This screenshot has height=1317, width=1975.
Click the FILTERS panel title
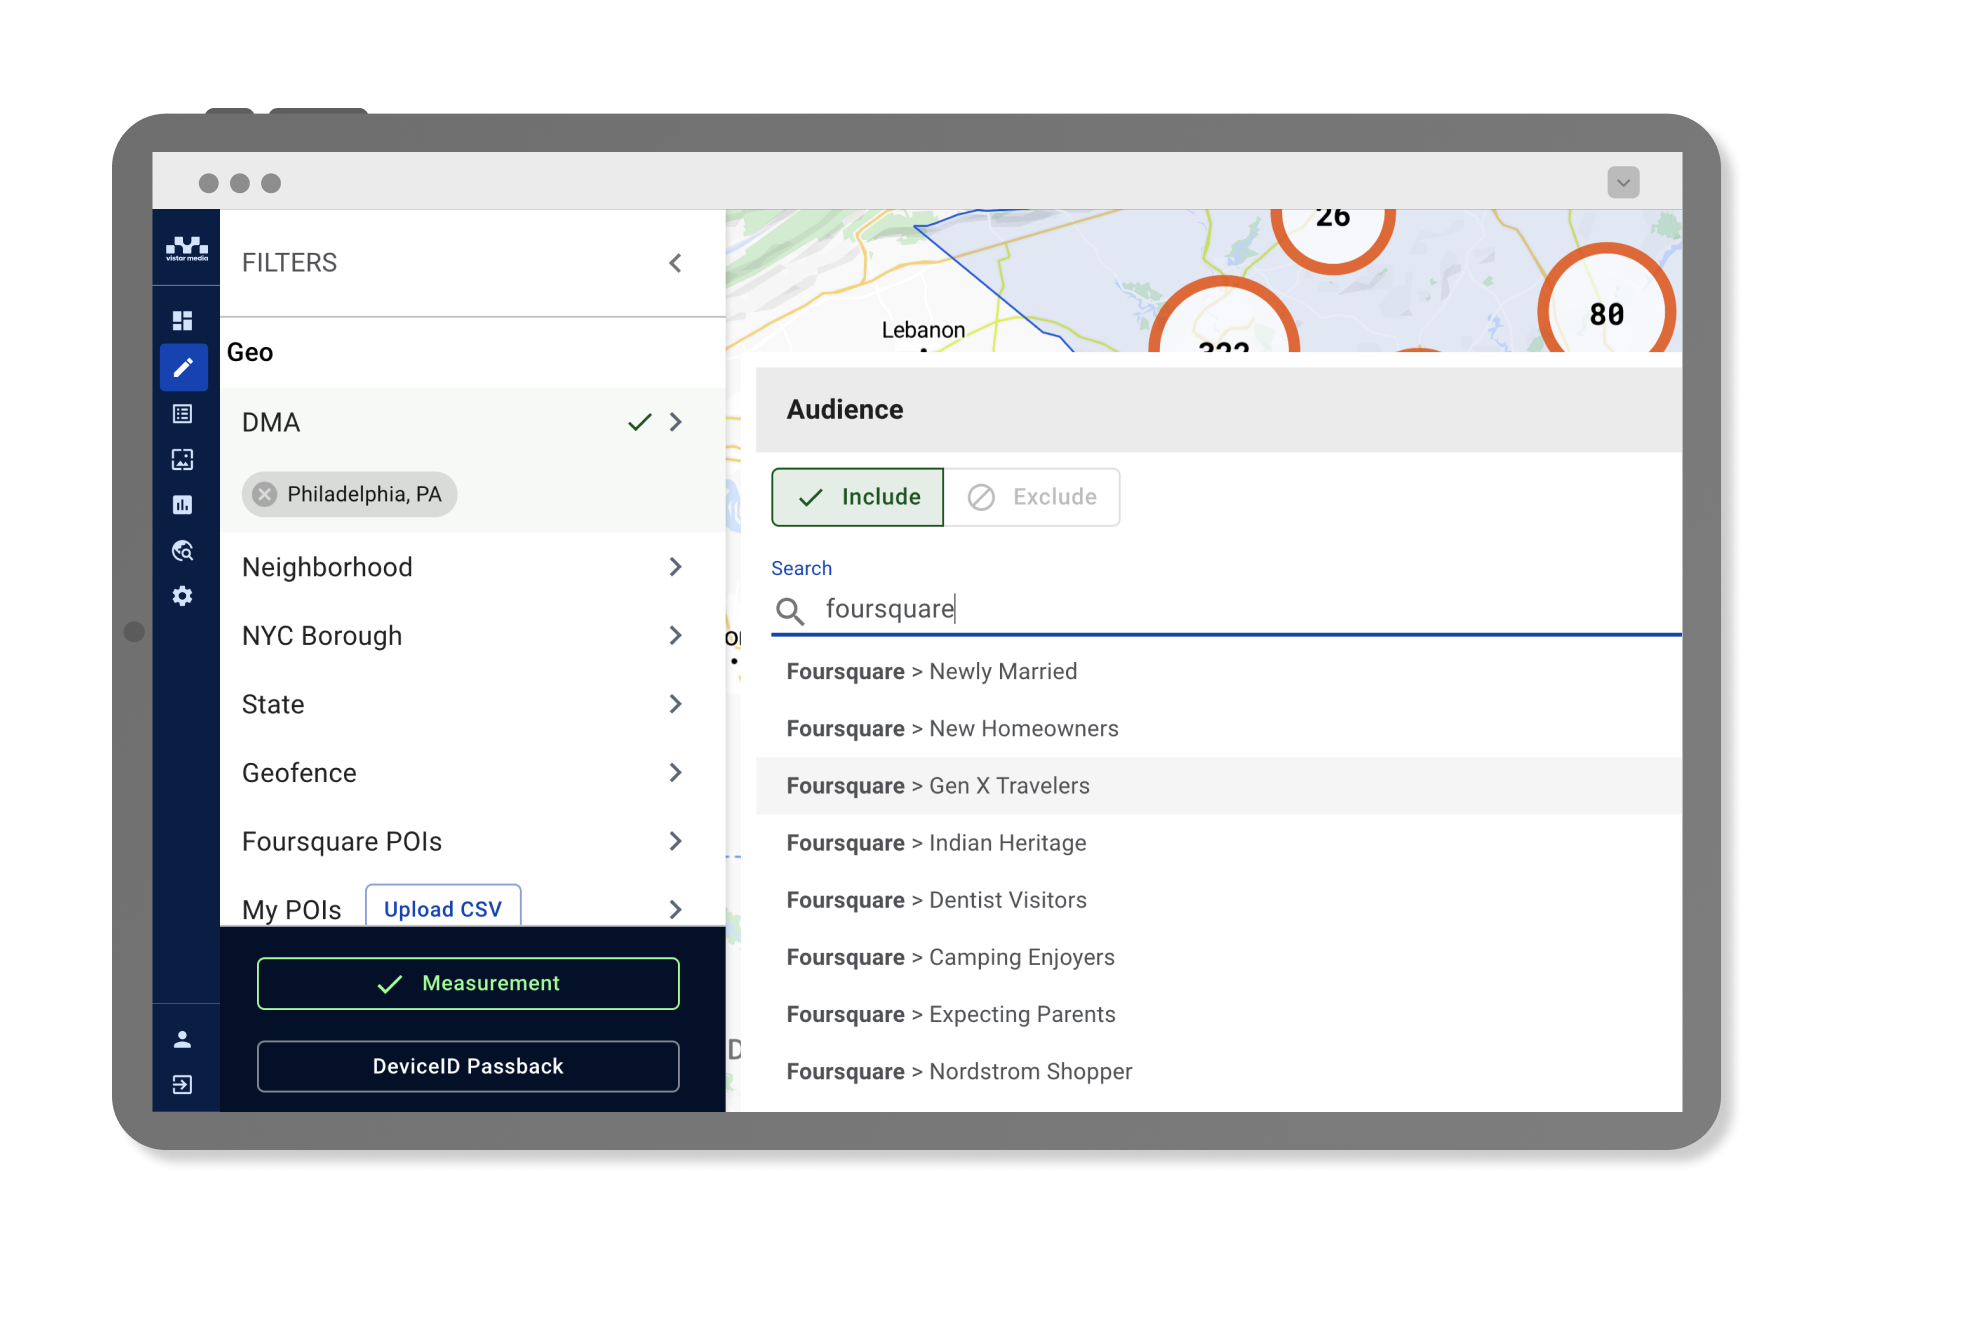289,263
